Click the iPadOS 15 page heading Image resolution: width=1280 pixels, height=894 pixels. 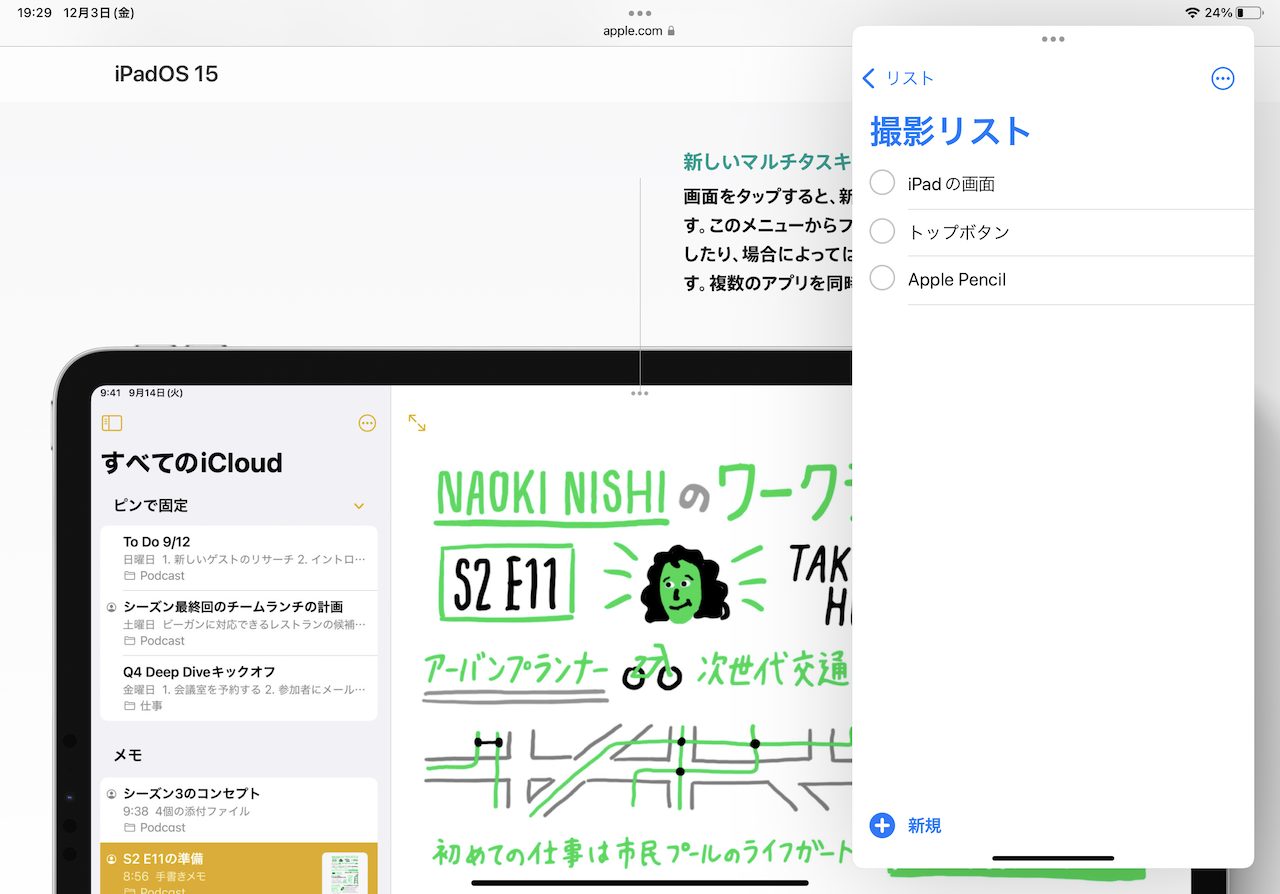166,74
